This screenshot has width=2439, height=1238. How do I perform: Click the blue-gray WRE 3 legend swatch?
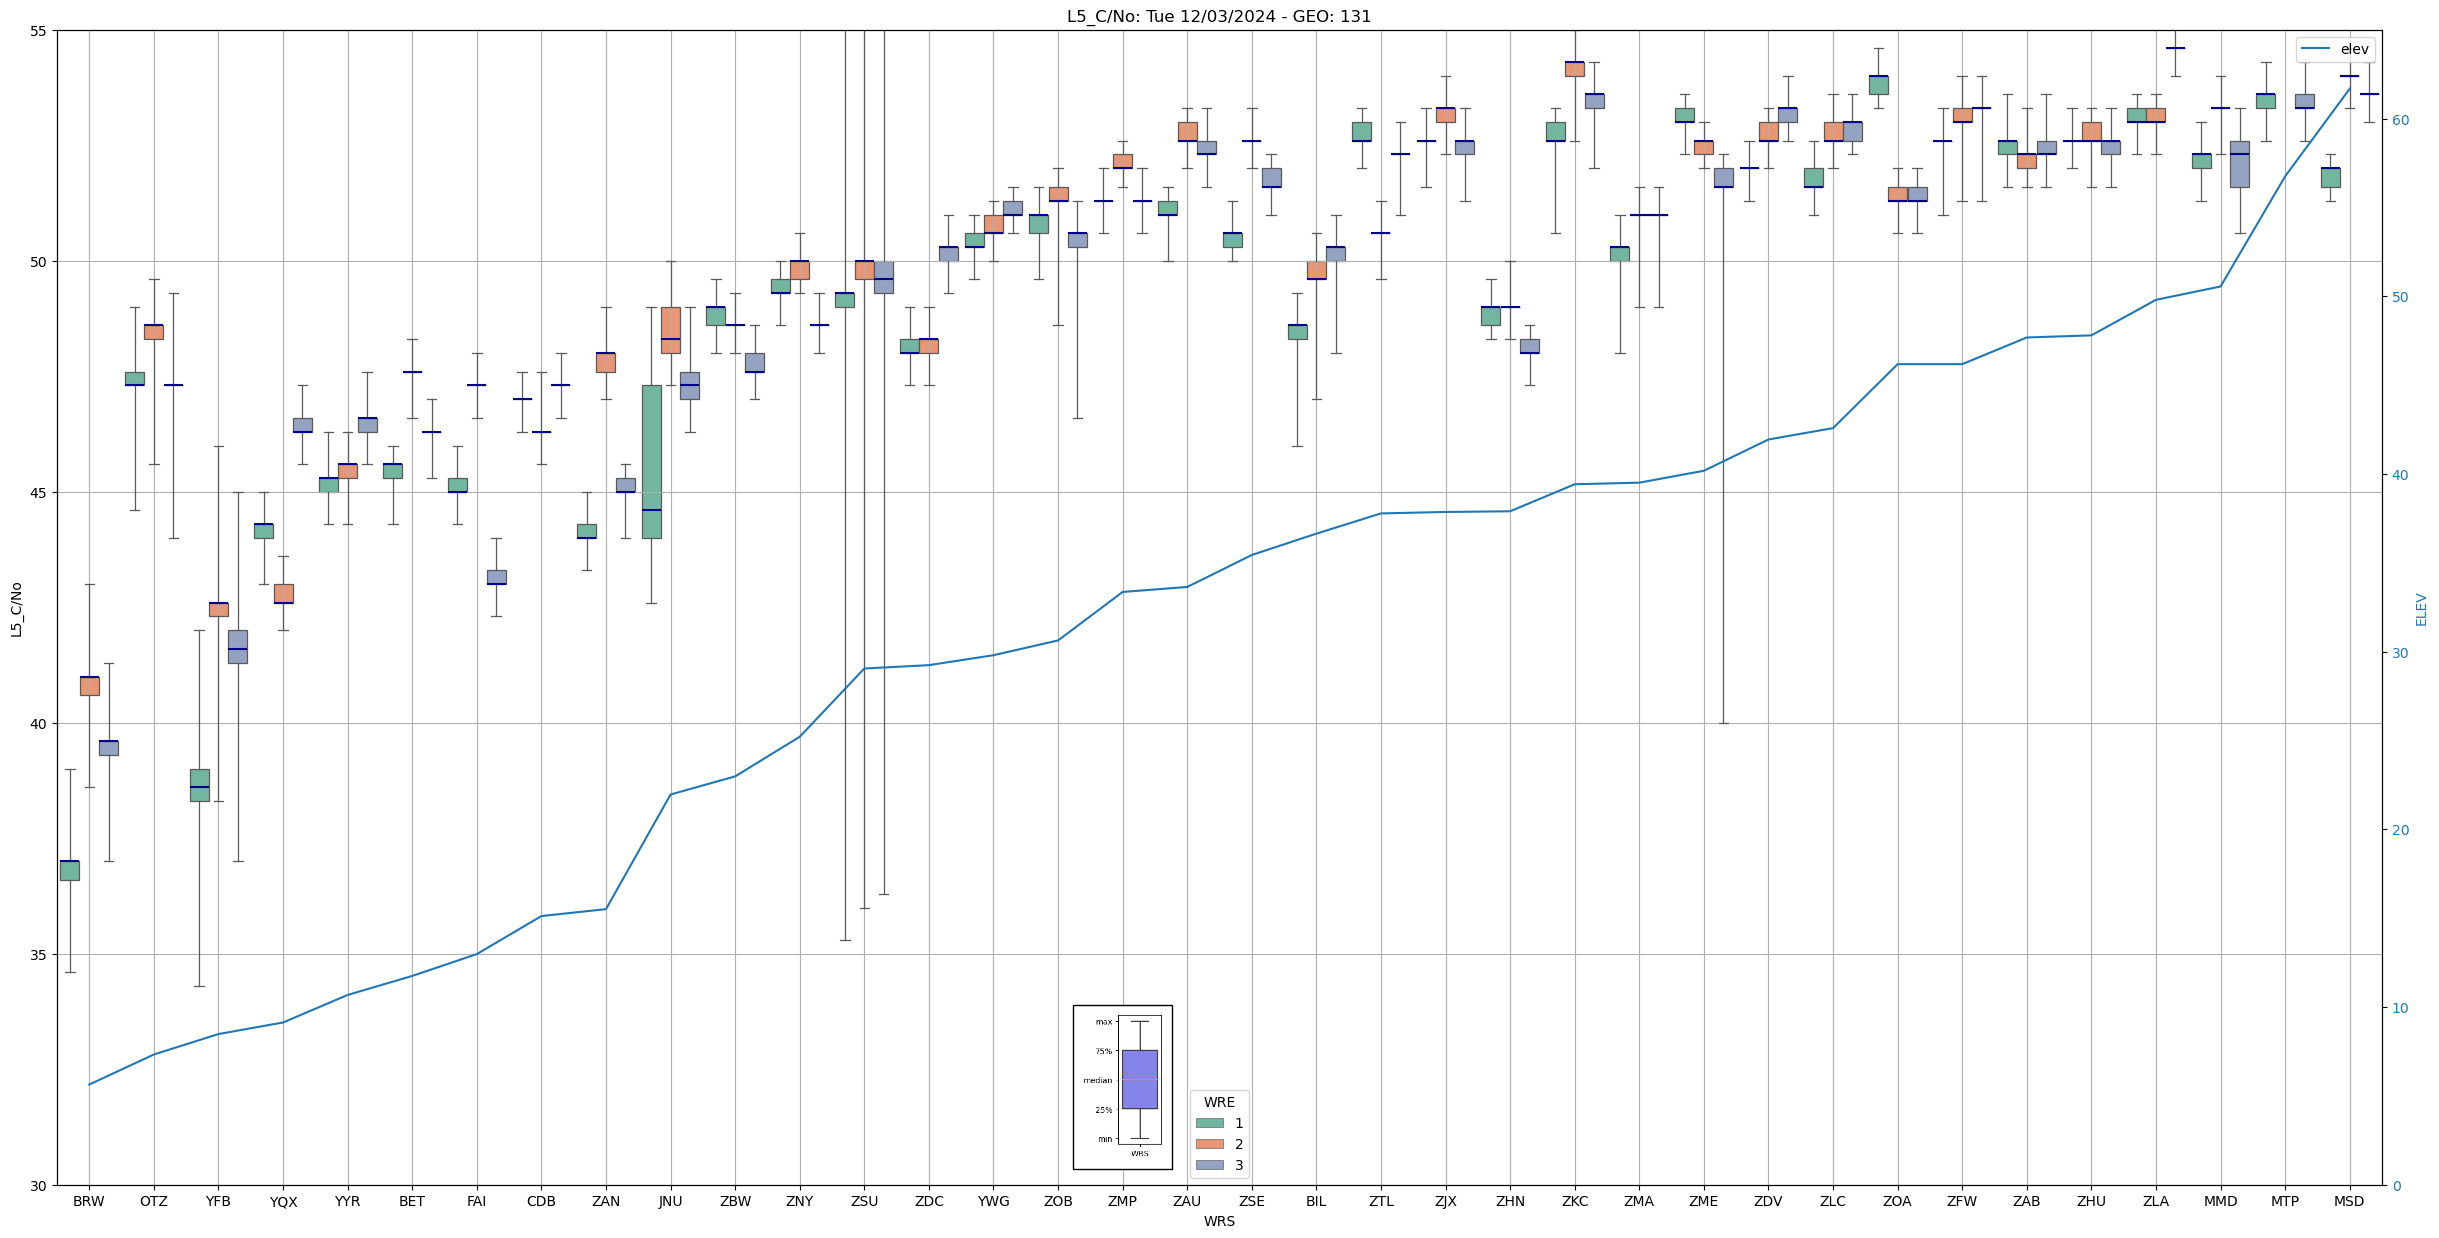(1209, 1165)
